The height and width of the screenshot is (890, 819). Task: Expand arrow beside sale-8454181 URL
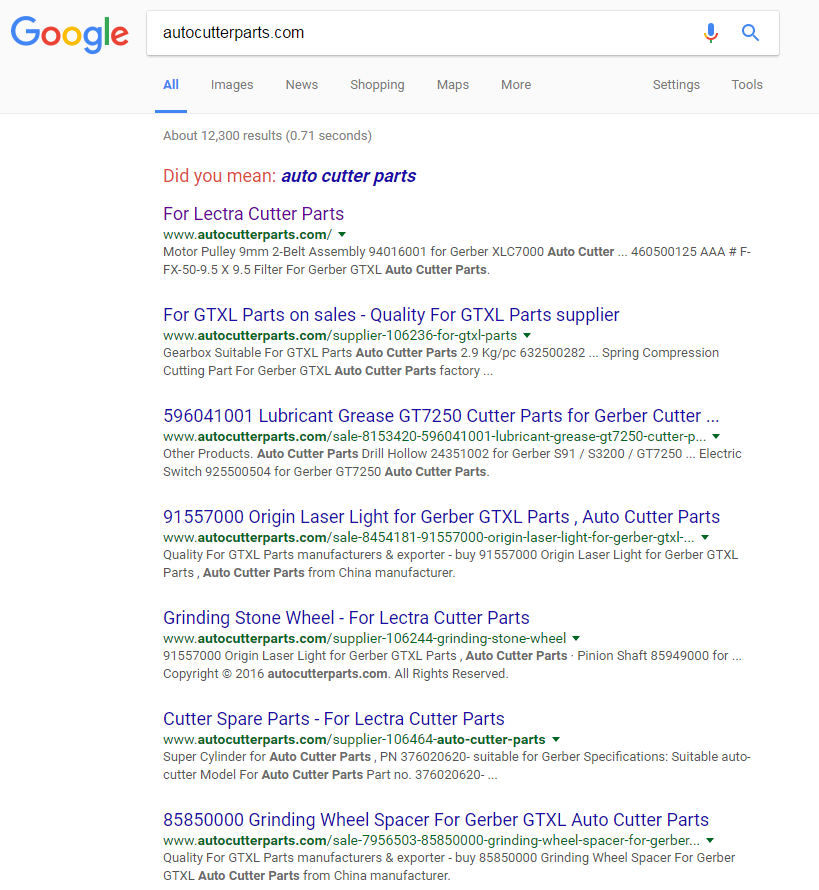pyautogui.click(x=705, y=538)
